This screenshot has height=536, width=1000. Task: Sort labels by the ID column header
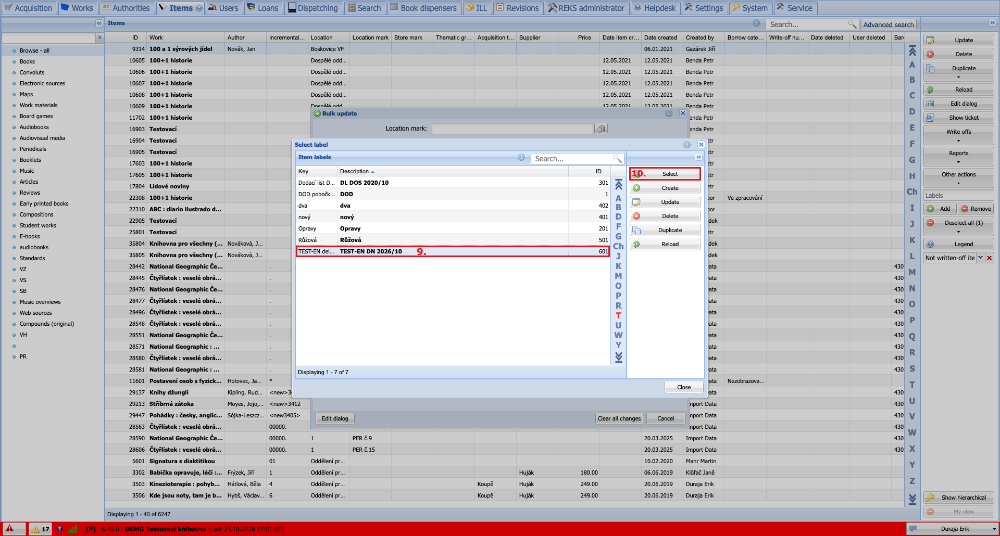(x=589, y=171)
